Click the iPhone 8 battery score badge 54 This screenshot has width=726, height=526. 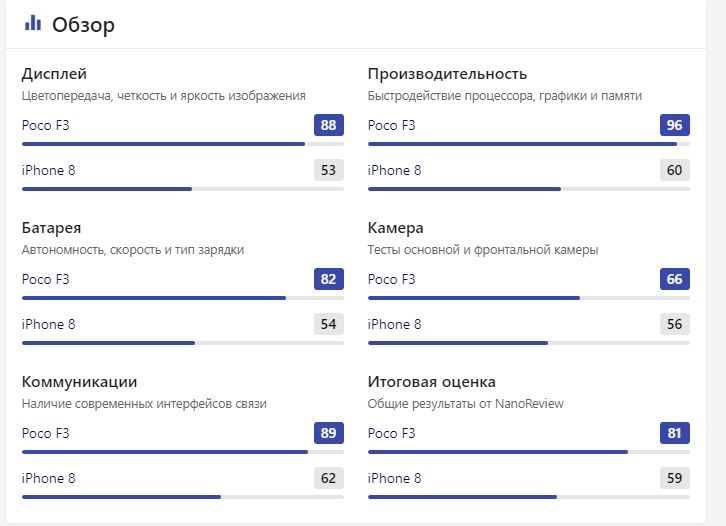click(x=329, y=324)
